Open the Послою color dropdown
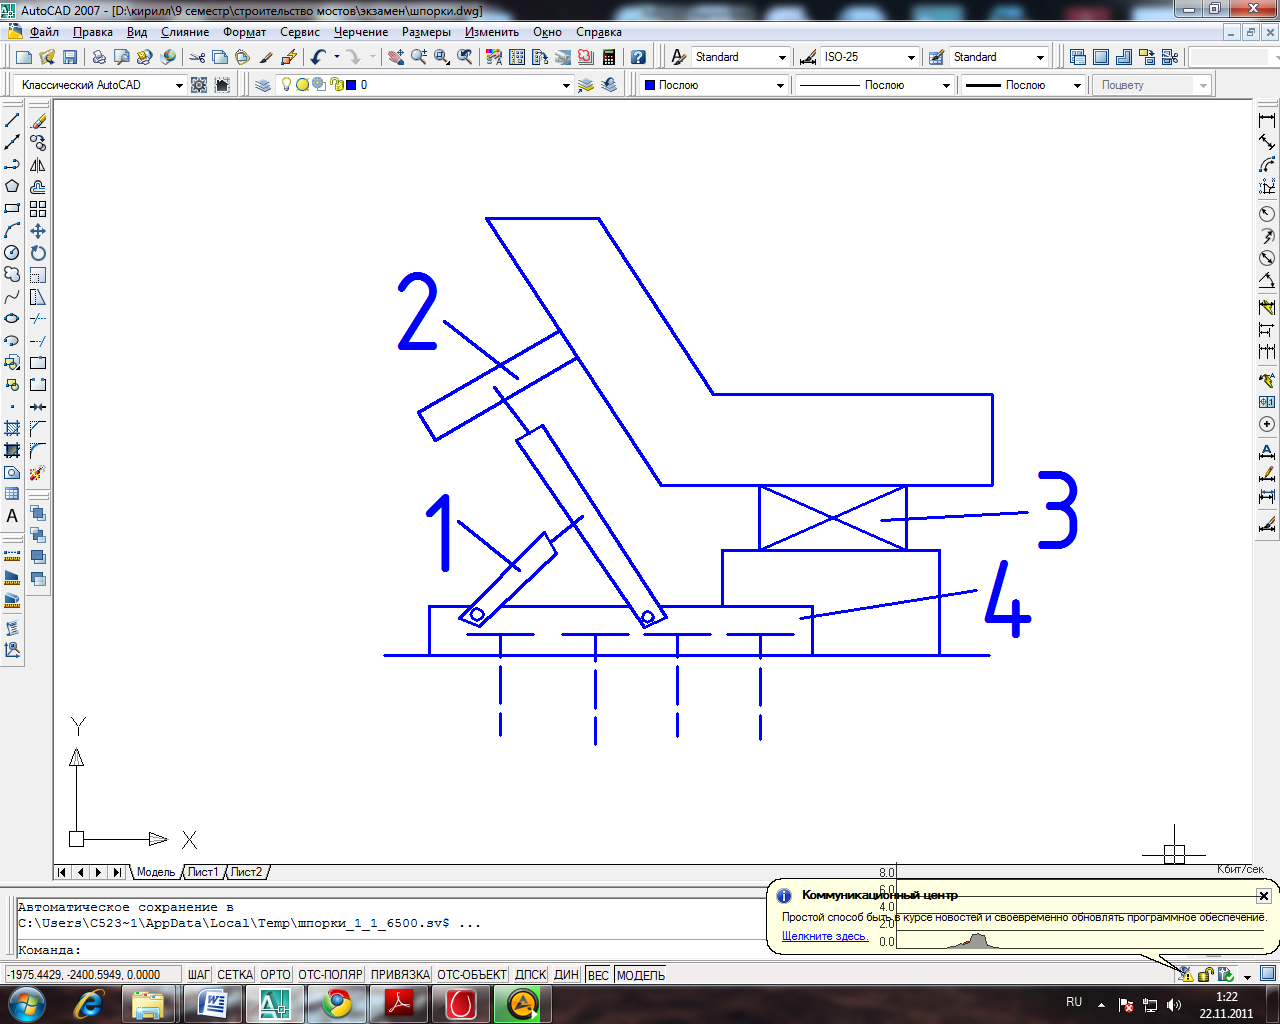 click(x=780, y=86)
